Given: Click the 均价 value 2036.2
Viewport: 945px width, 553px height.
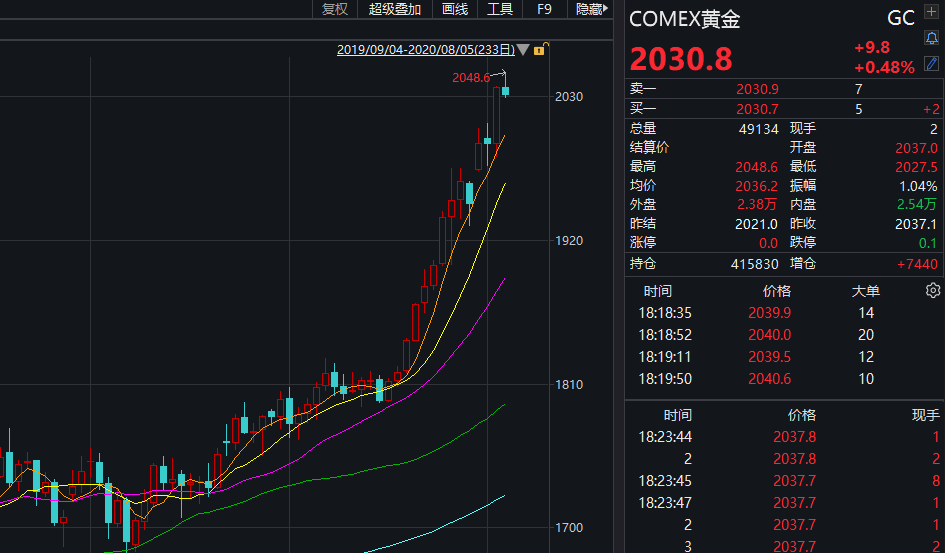Looking at the screenshot, I should click(756, 186).
